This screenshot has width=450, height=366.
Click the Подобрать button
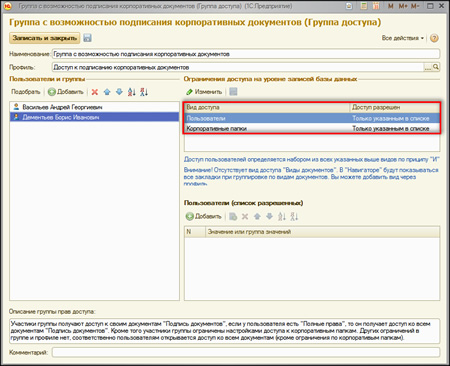(x=26, y=92)
